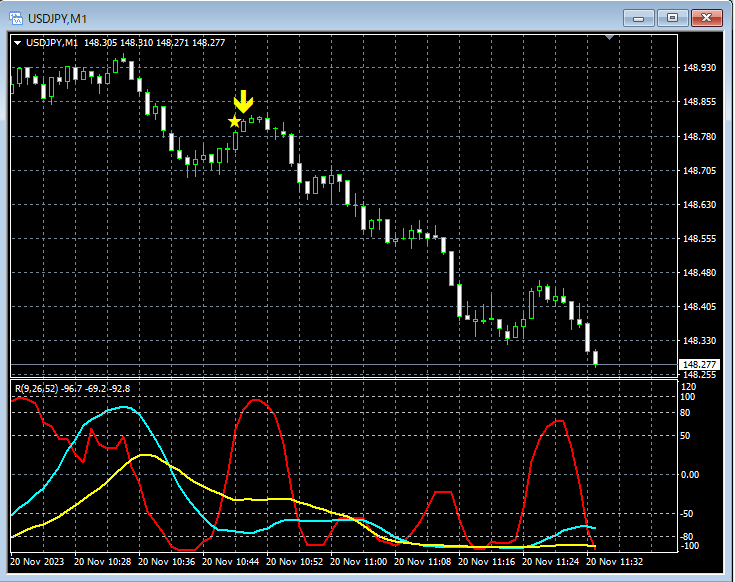Open the chart dropdown triangle beside USDJPY,M1
This screenshot has height=582, width=735.
point(17,43)
